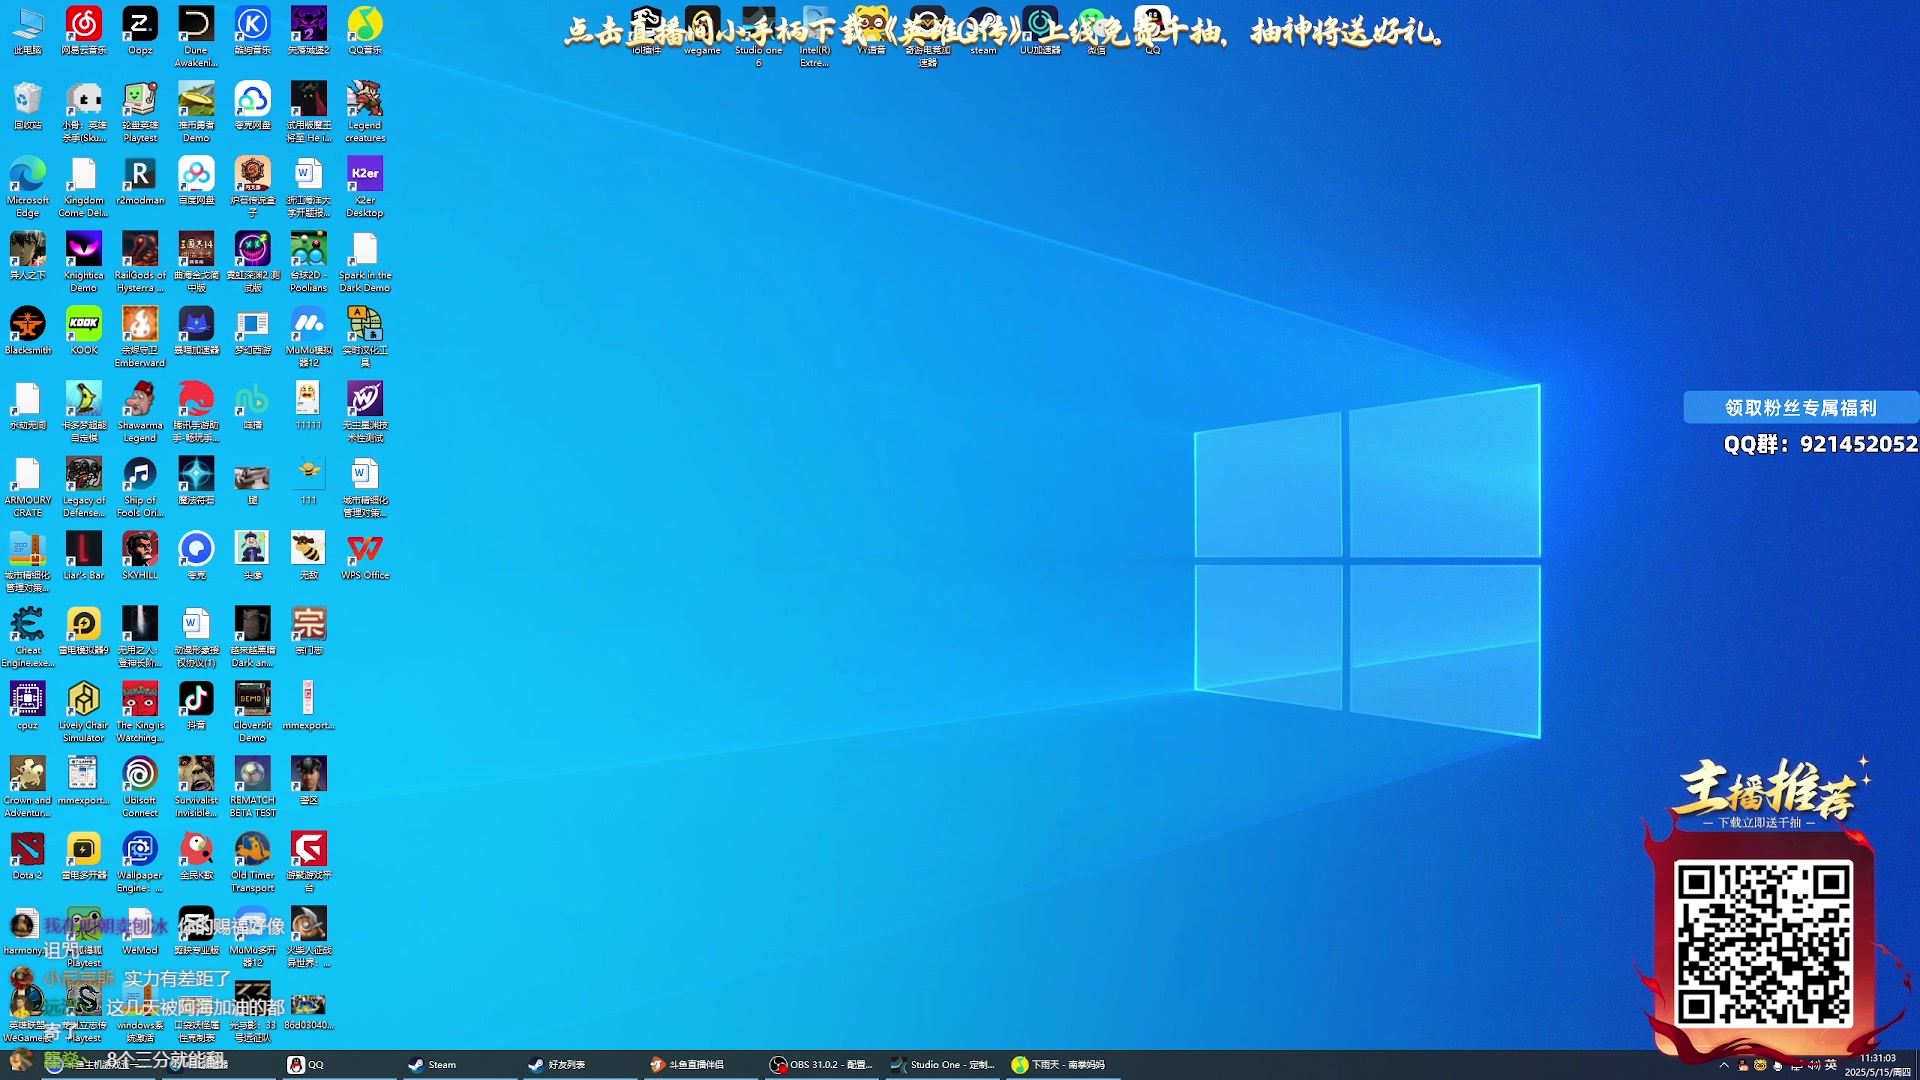The height and width of the screenshot is (1080, 1920).
Task: Open the Dune Awakening desktop icon
Action: coord(196,37)
